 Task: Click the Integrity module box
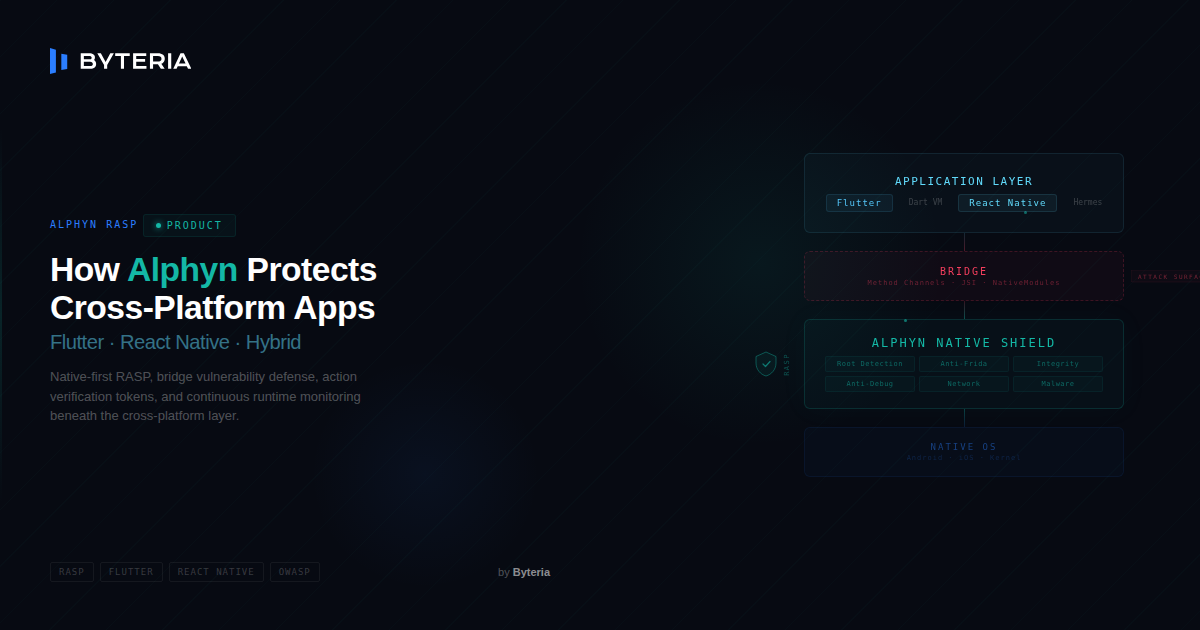click(x=1057, y=364)
